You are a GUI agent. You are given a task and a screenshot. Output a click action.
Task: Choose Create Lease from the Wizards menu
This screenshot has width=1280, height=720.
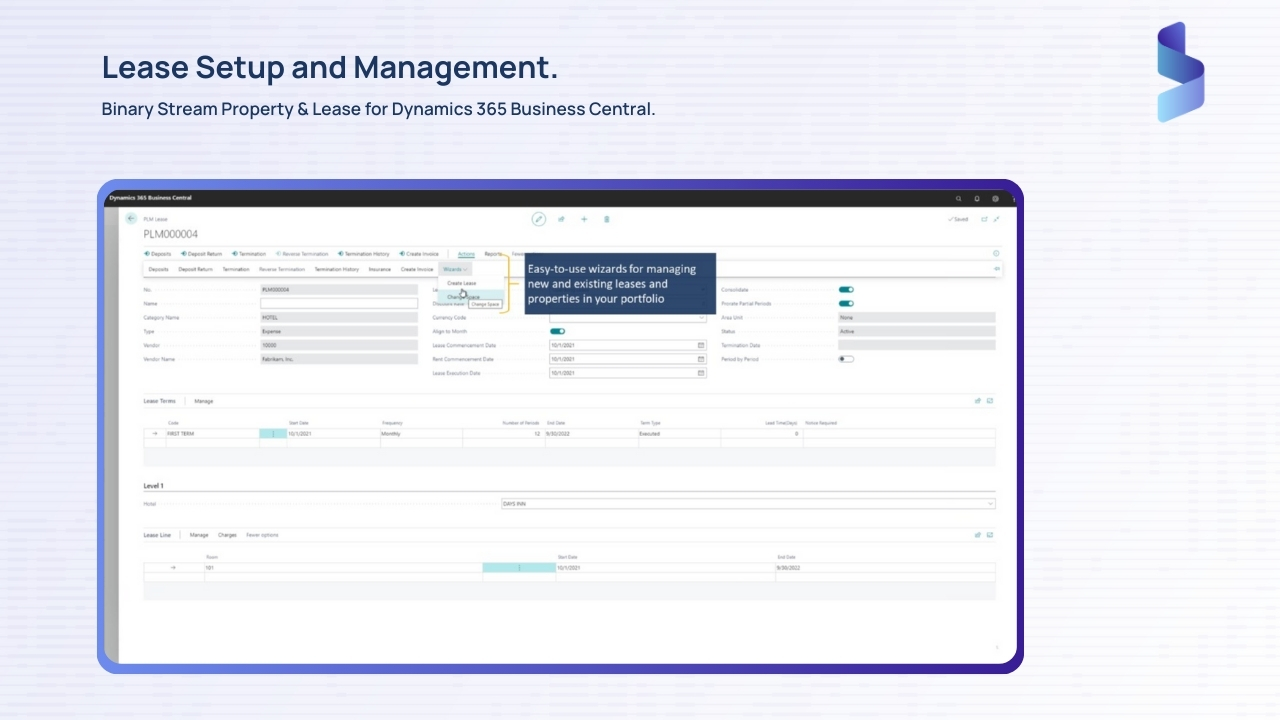(x=462, y=283)
